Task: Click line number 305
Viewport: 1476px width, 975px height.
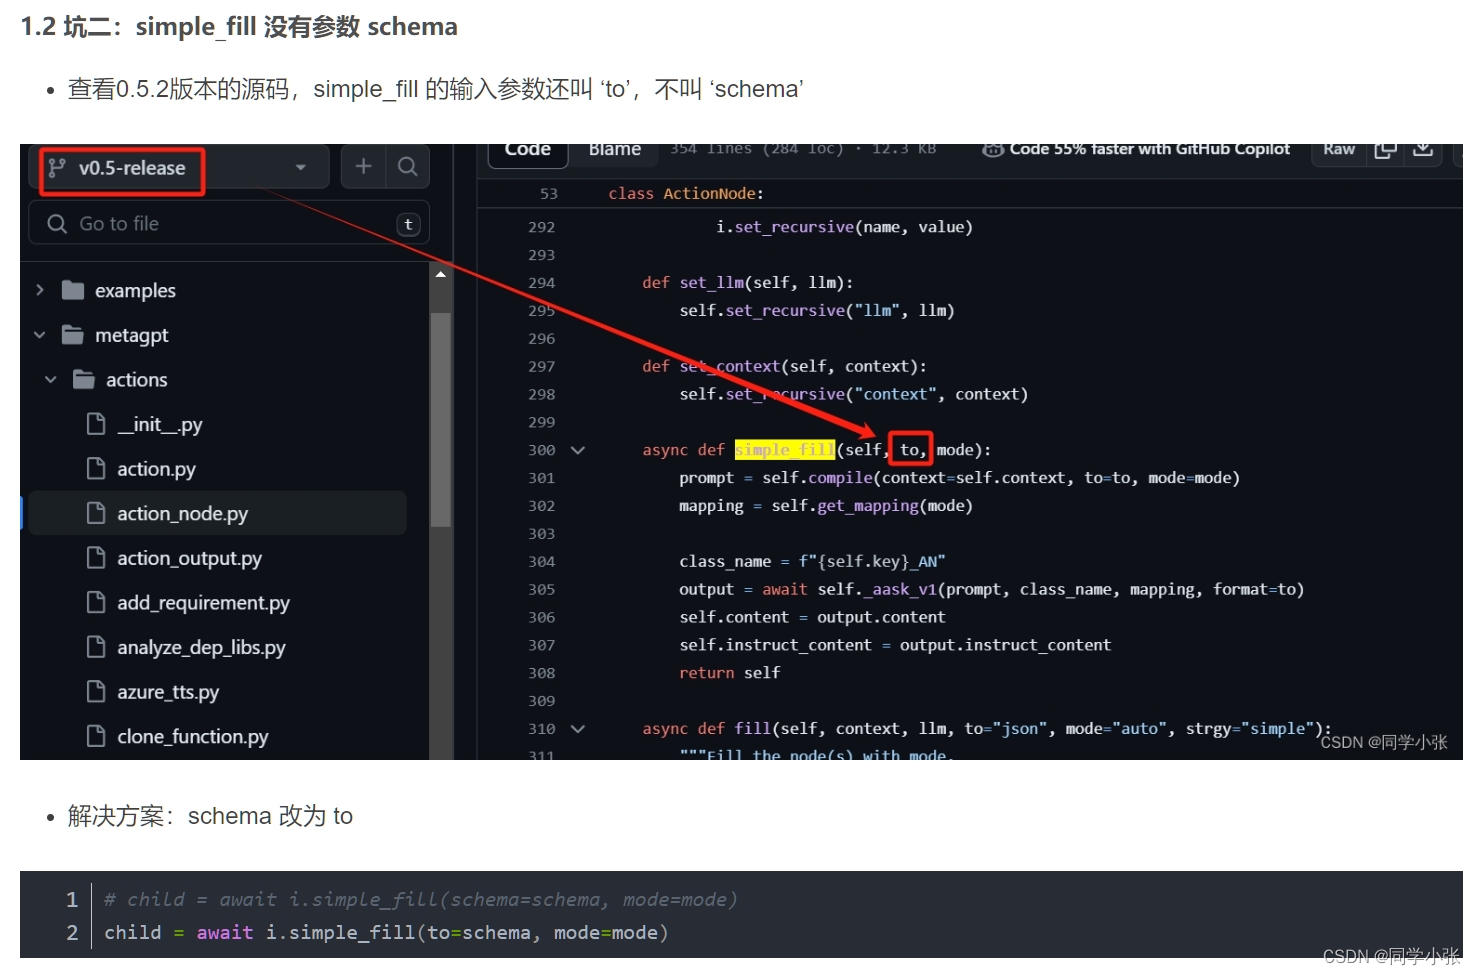Action: tap(541, 590)
